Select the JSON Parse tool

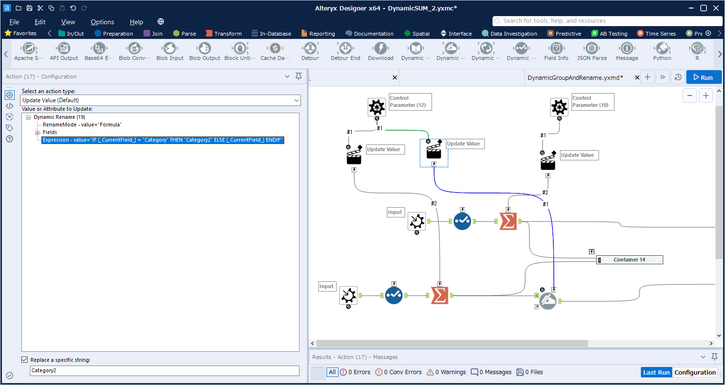[x=591, y=51]
